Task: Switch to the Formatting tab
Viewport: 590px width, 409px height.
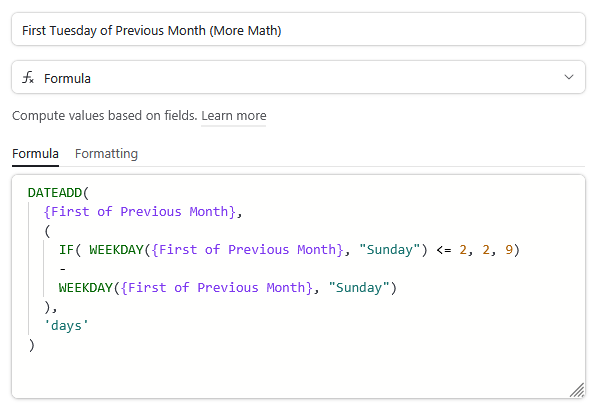Action: point(106,154)
